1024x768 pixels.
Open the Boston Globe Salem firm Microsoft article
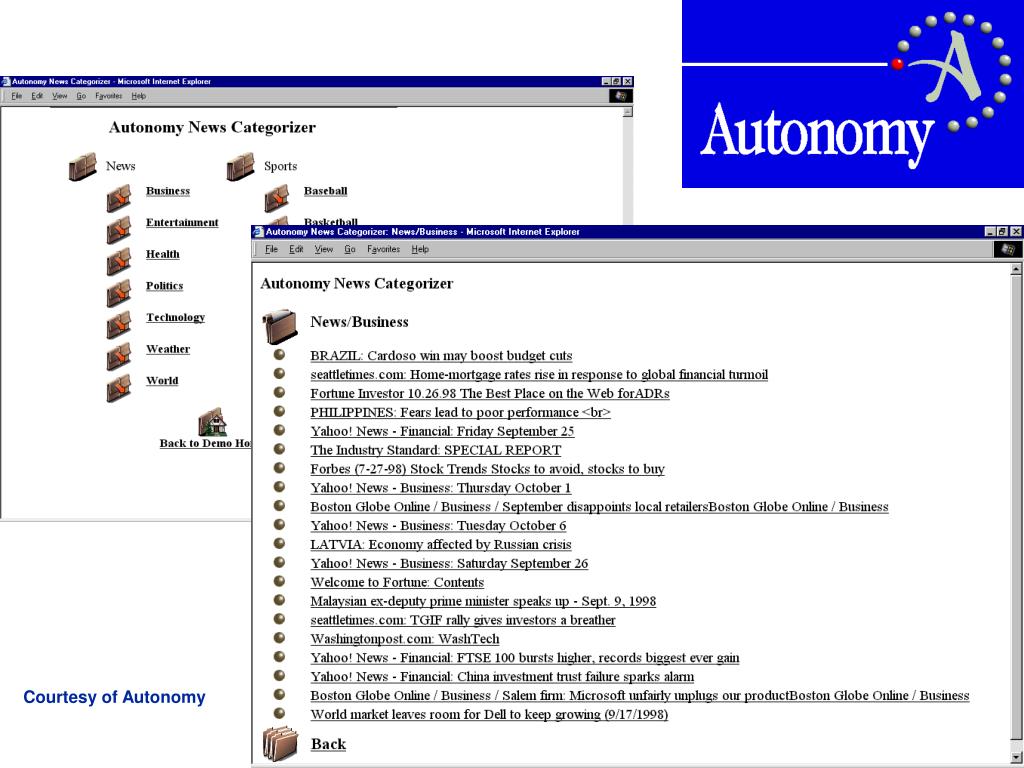(640, 697)
